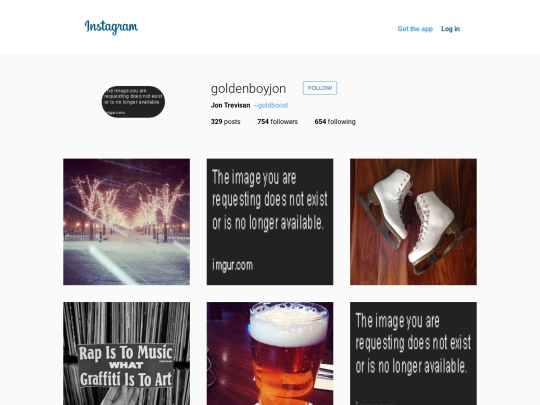This screenshot has height=405, width=540.
Task: Click the Jon Trevisan name text
Action: pos(230,105)
